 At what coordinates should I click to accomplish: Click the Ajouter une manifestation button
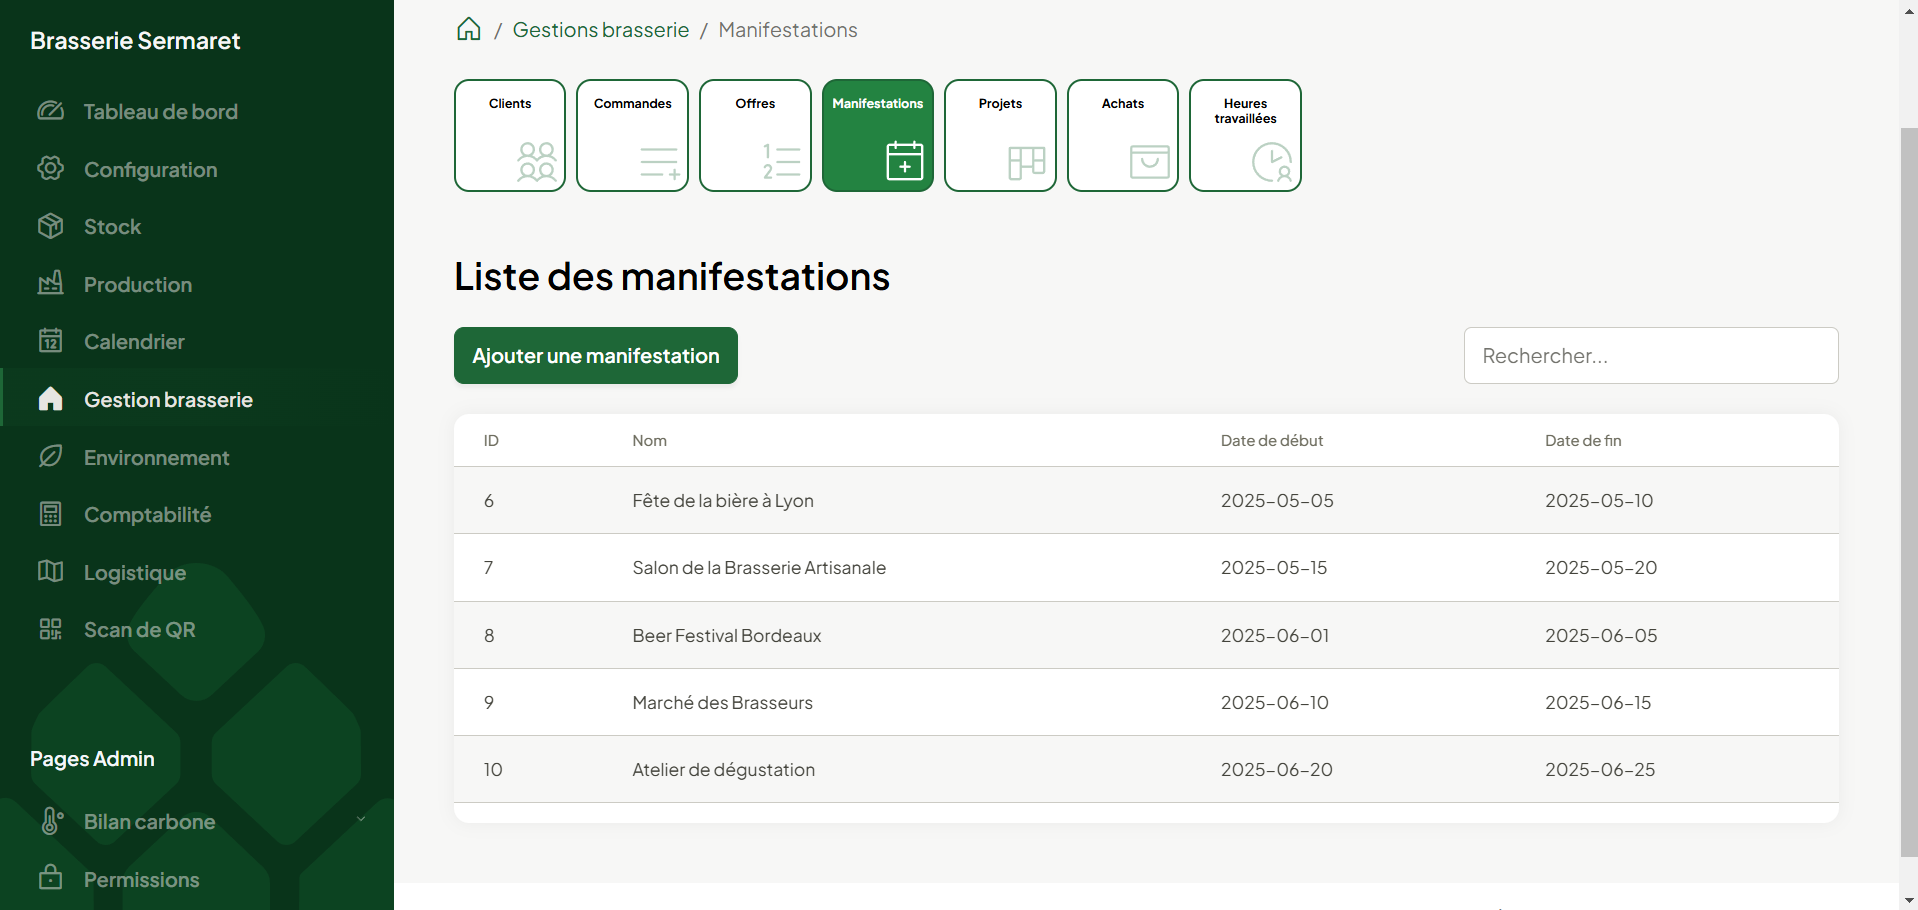[595, 355]
